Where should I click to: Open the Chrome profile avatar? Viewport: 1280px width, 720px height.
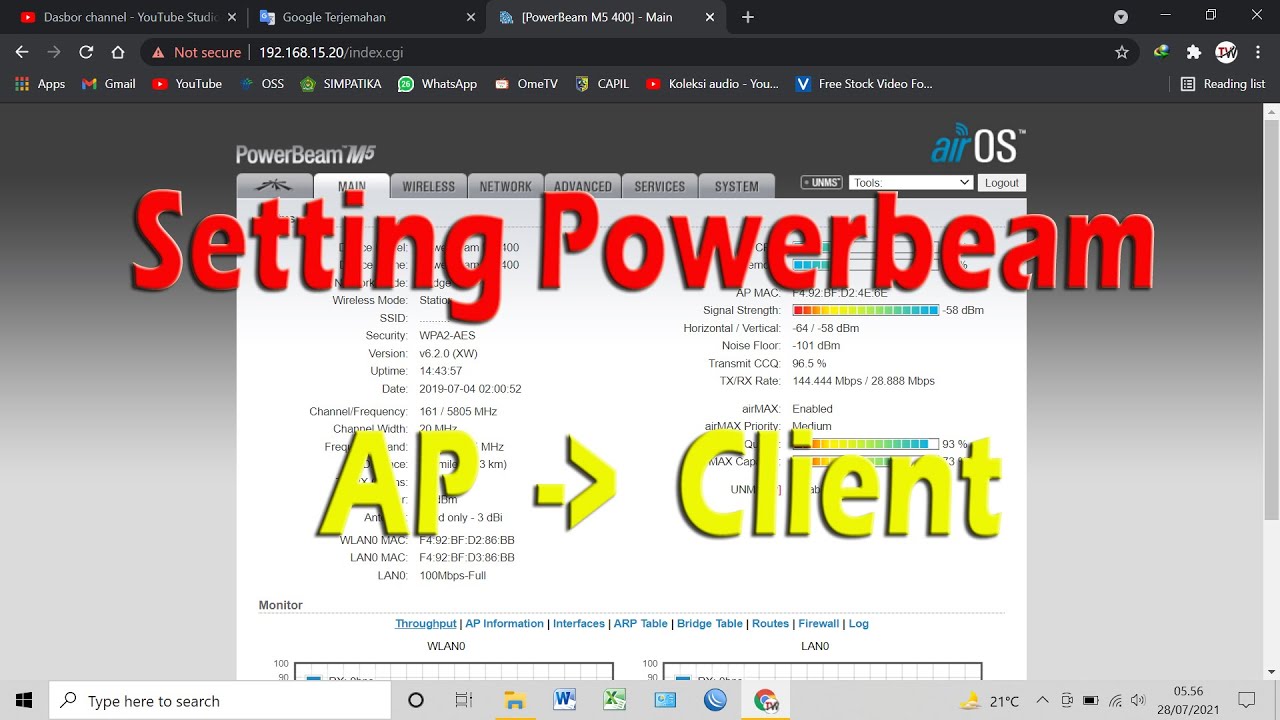coord(1226,52)
